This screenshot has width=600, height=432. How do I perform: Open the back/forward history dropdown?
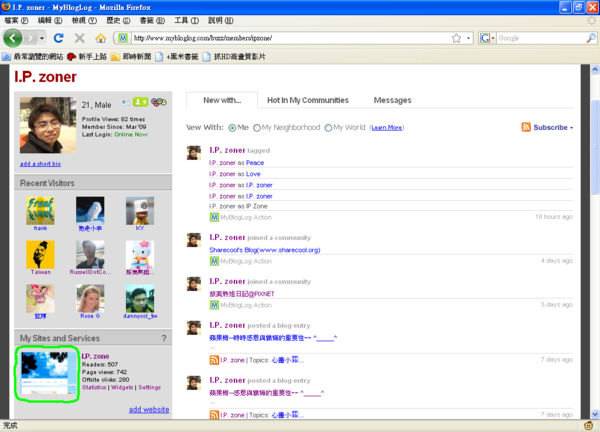42,38
